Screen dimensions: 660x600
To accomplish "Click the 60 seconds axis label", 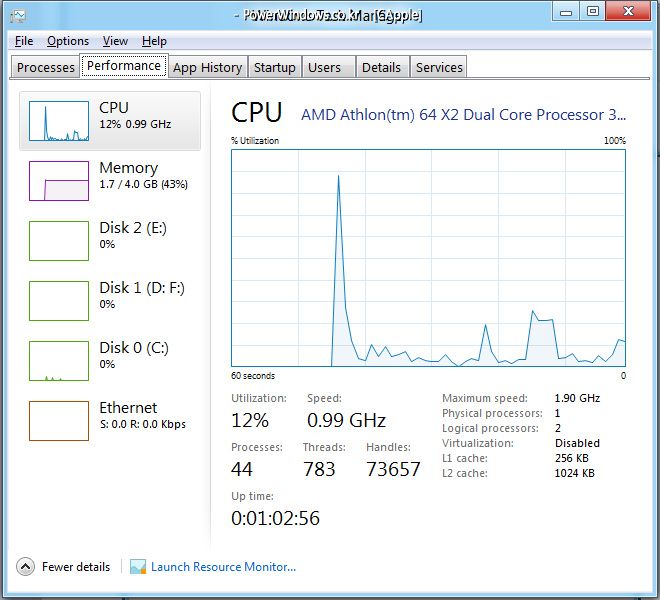I will (253, 376).
